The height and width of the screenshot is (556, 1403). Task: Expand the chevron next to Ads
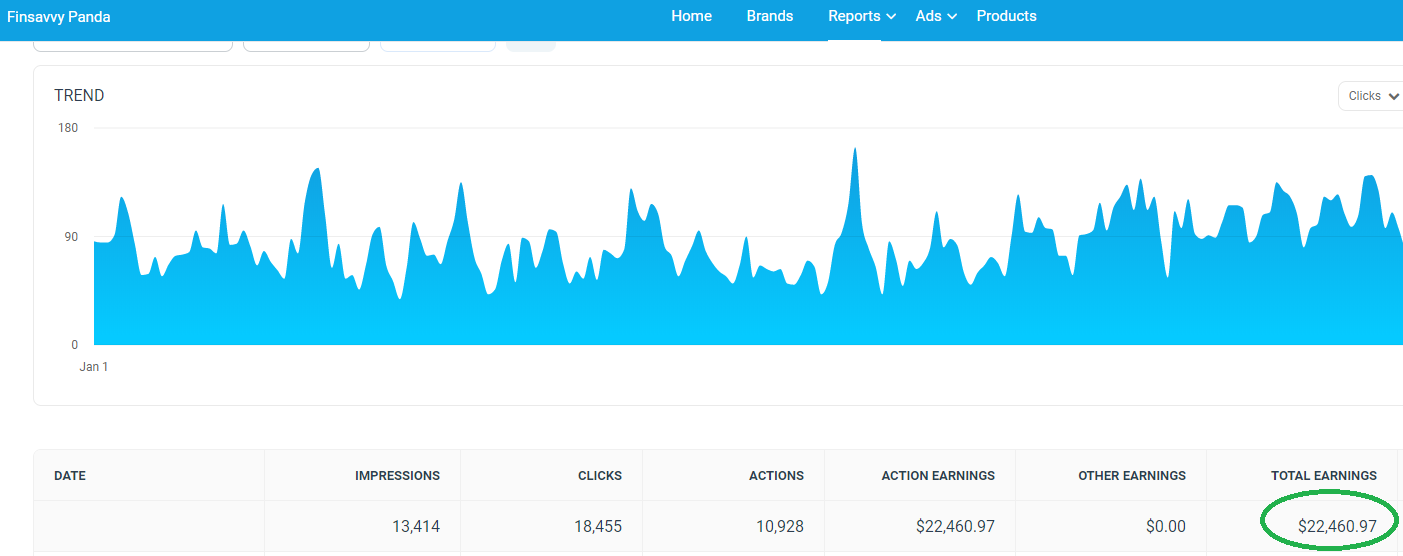coord(953,17)
